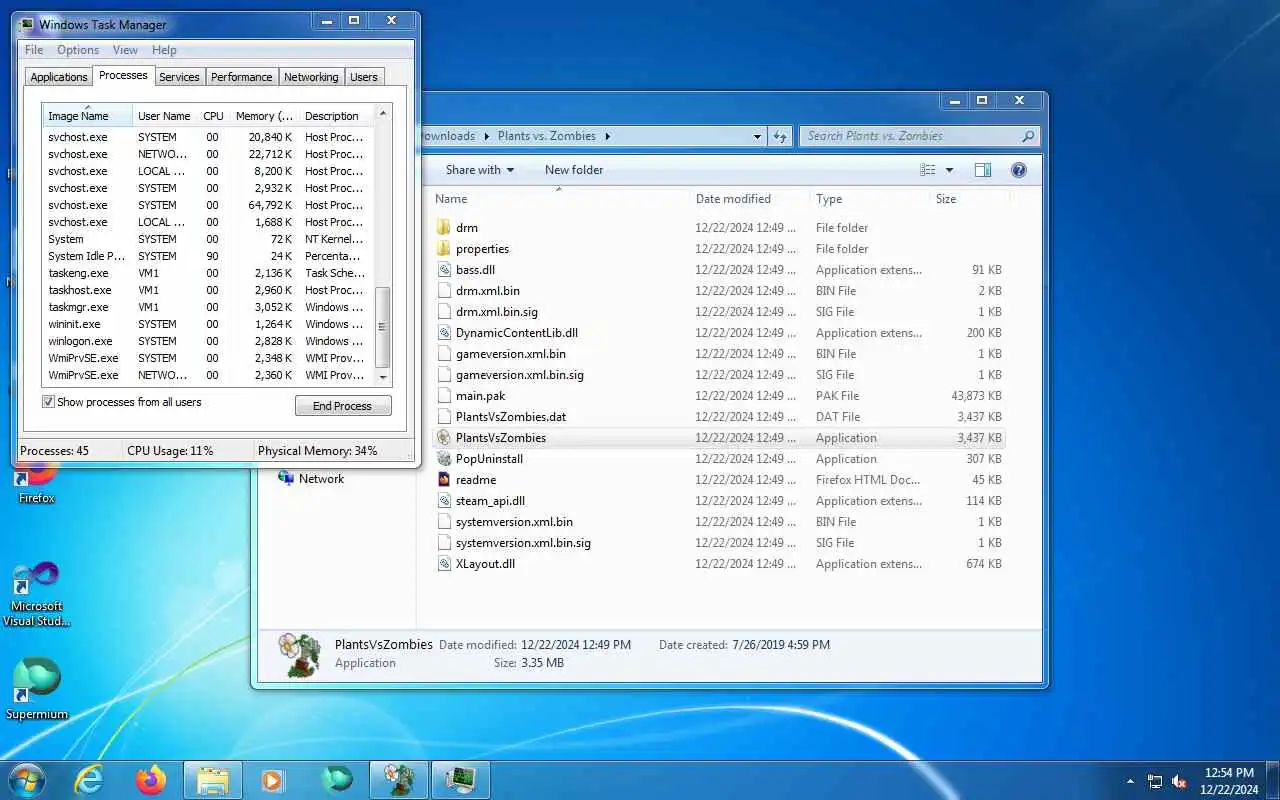Switch to the Networking tab
Screen dimensions: 1280x800
pos(311,77)
